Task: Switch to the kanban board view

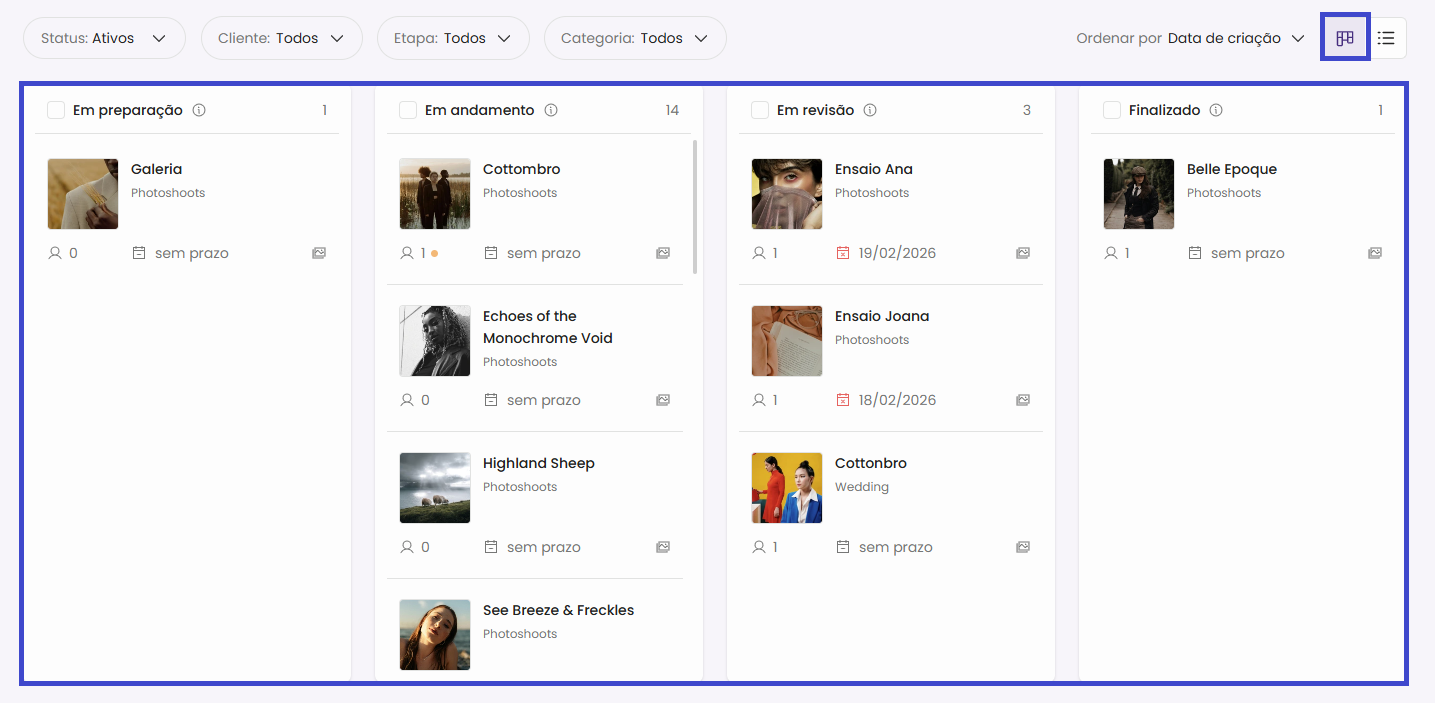Action: click(1345, 38)
